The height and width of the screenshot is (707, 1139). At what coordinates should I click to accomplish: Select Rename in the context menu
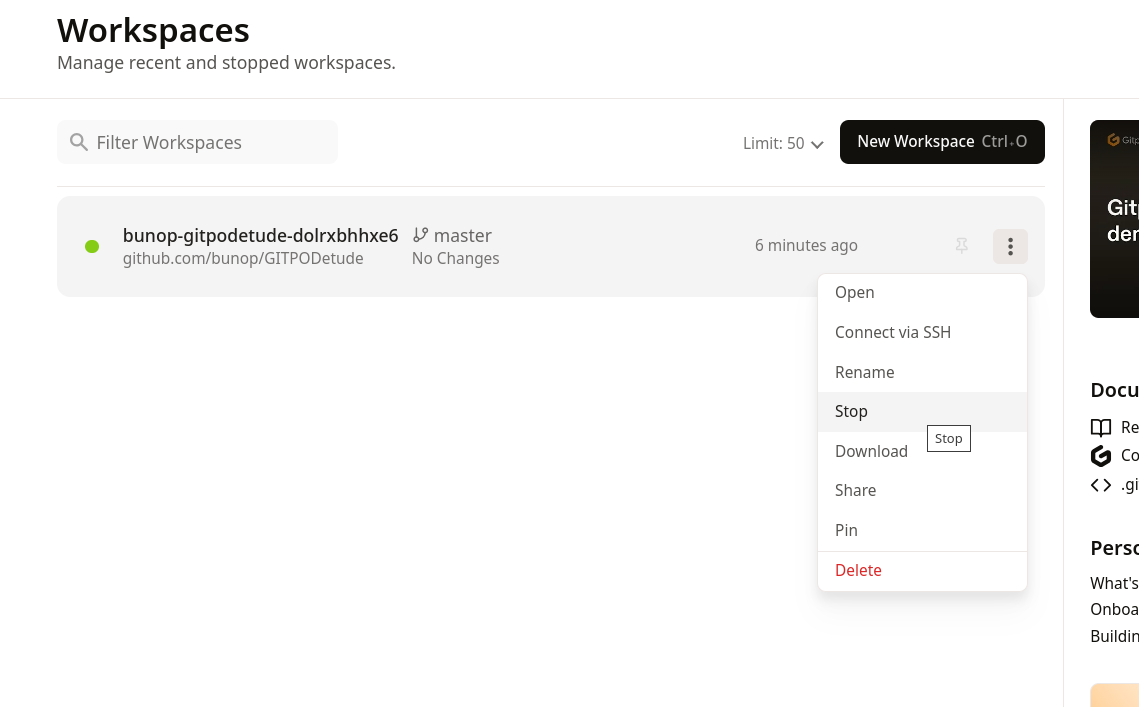[x=865, y=372]
